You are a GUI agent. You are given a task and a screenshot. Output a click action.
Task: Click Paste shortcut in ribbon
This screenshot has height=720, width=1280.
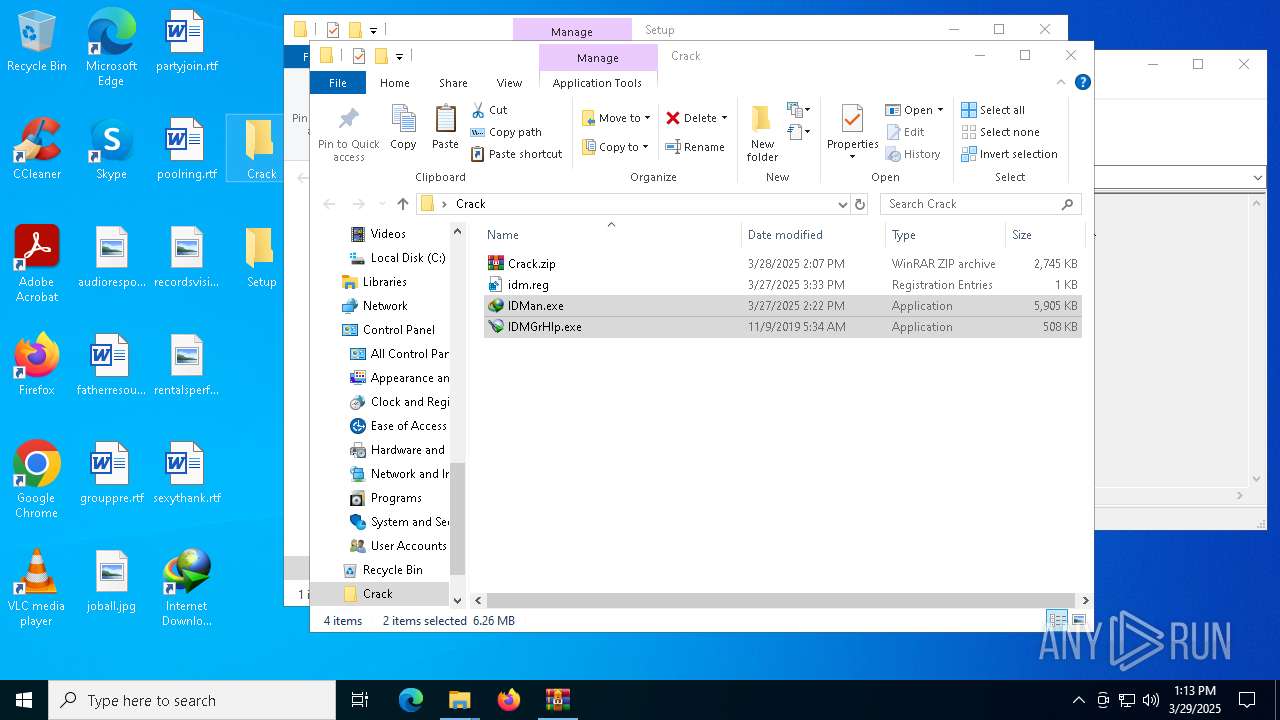click(x=517, y=154)
